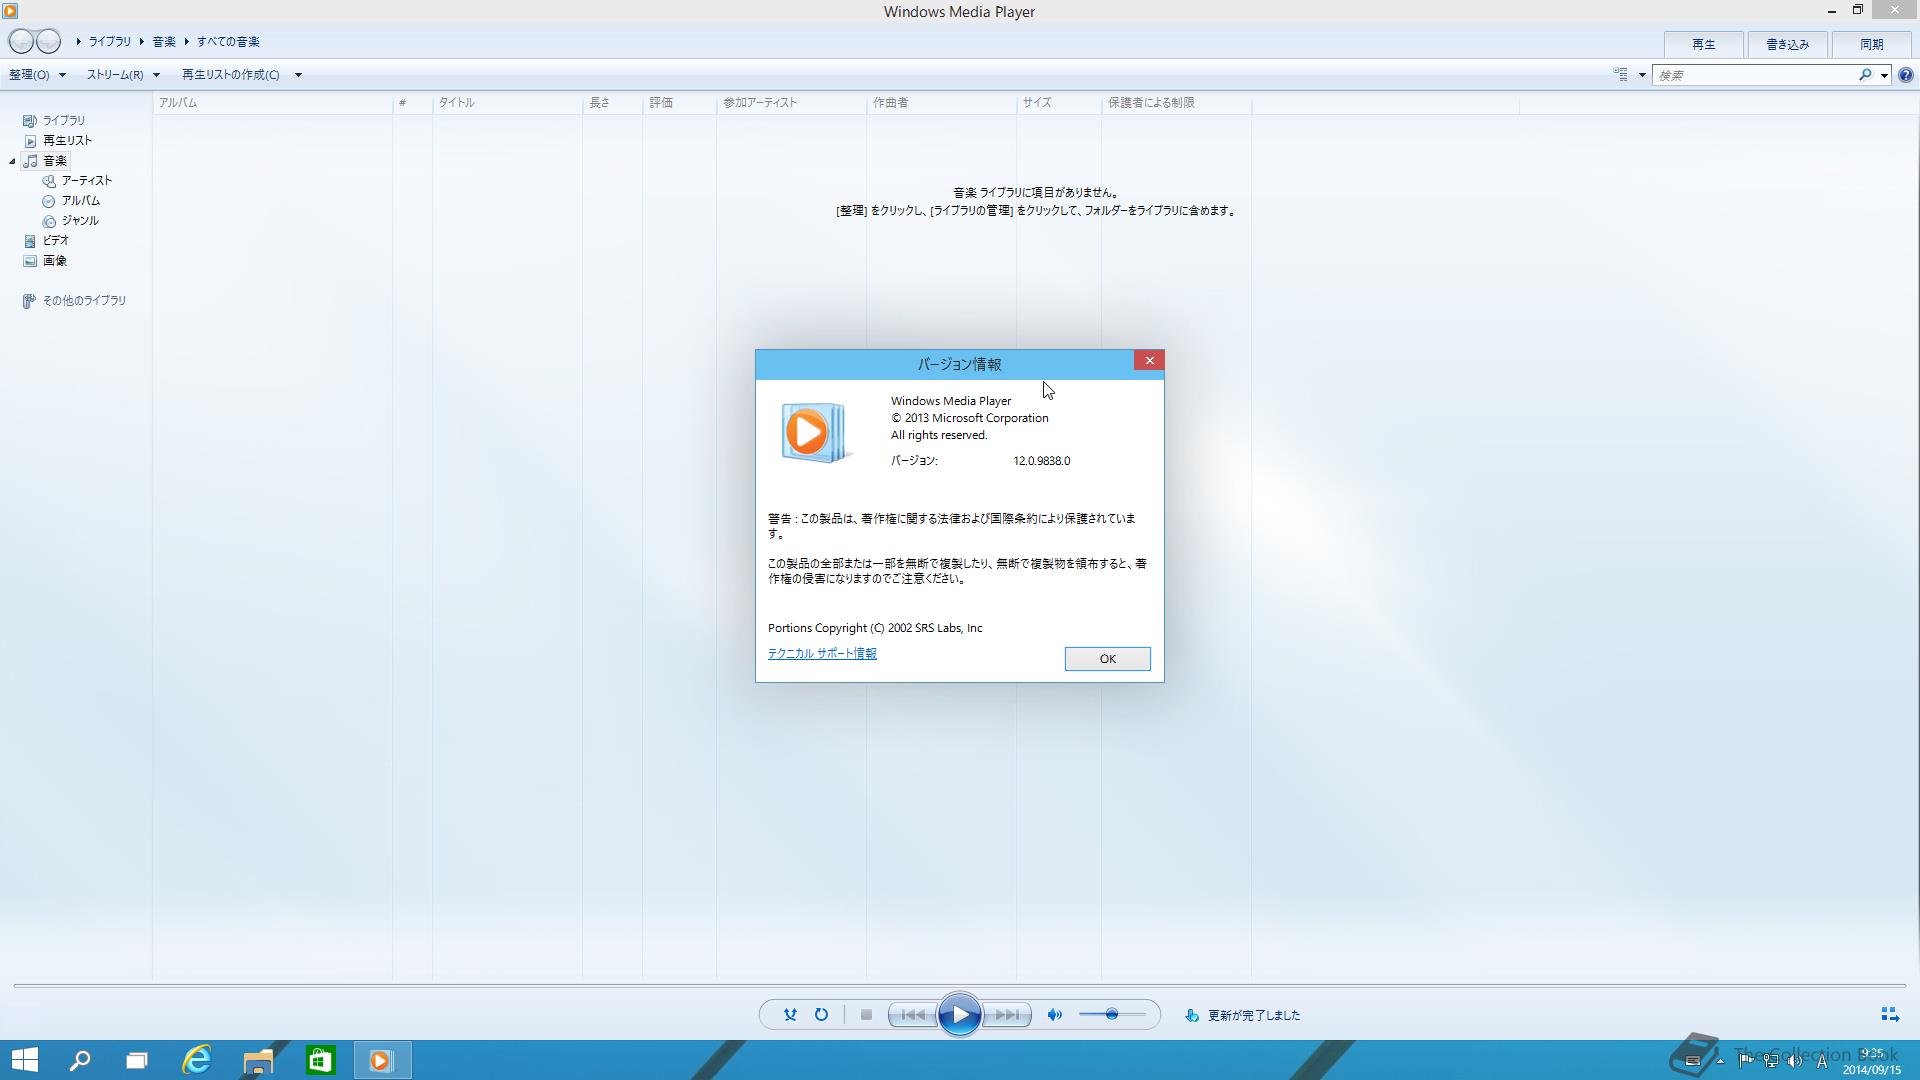
Task: Sort by the サイズ column header
Action: [1059, 102]
